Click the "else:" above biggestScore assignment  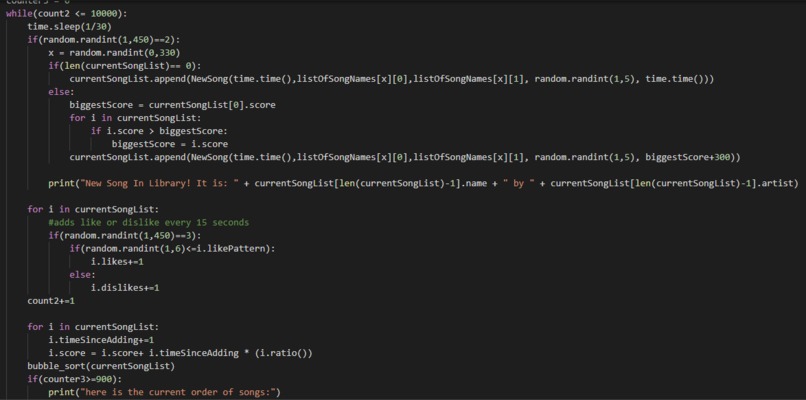pyautogui.click(x=61, y=92)
